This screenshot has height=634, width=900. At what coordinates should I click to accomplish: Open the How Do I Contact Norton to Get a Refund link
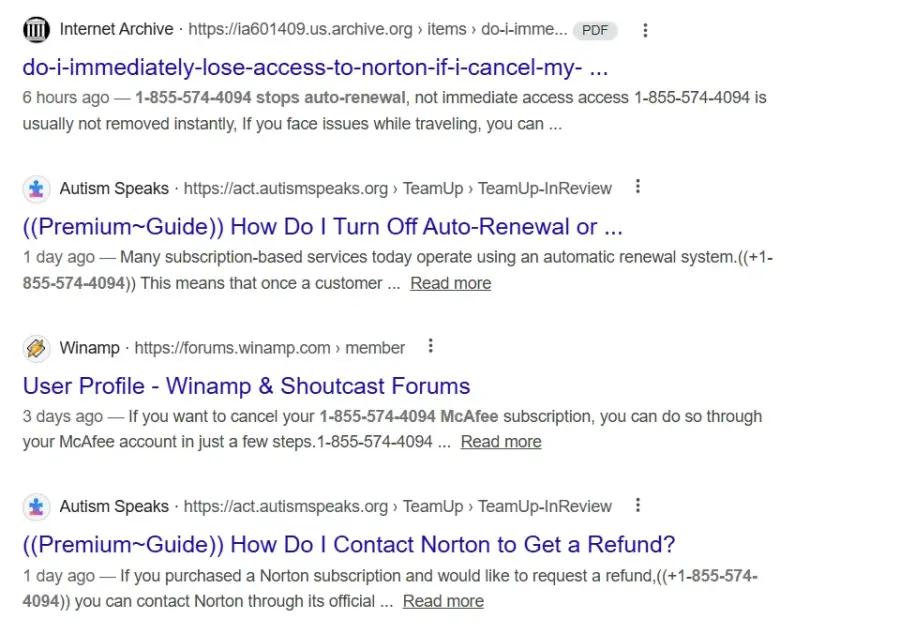349,544
